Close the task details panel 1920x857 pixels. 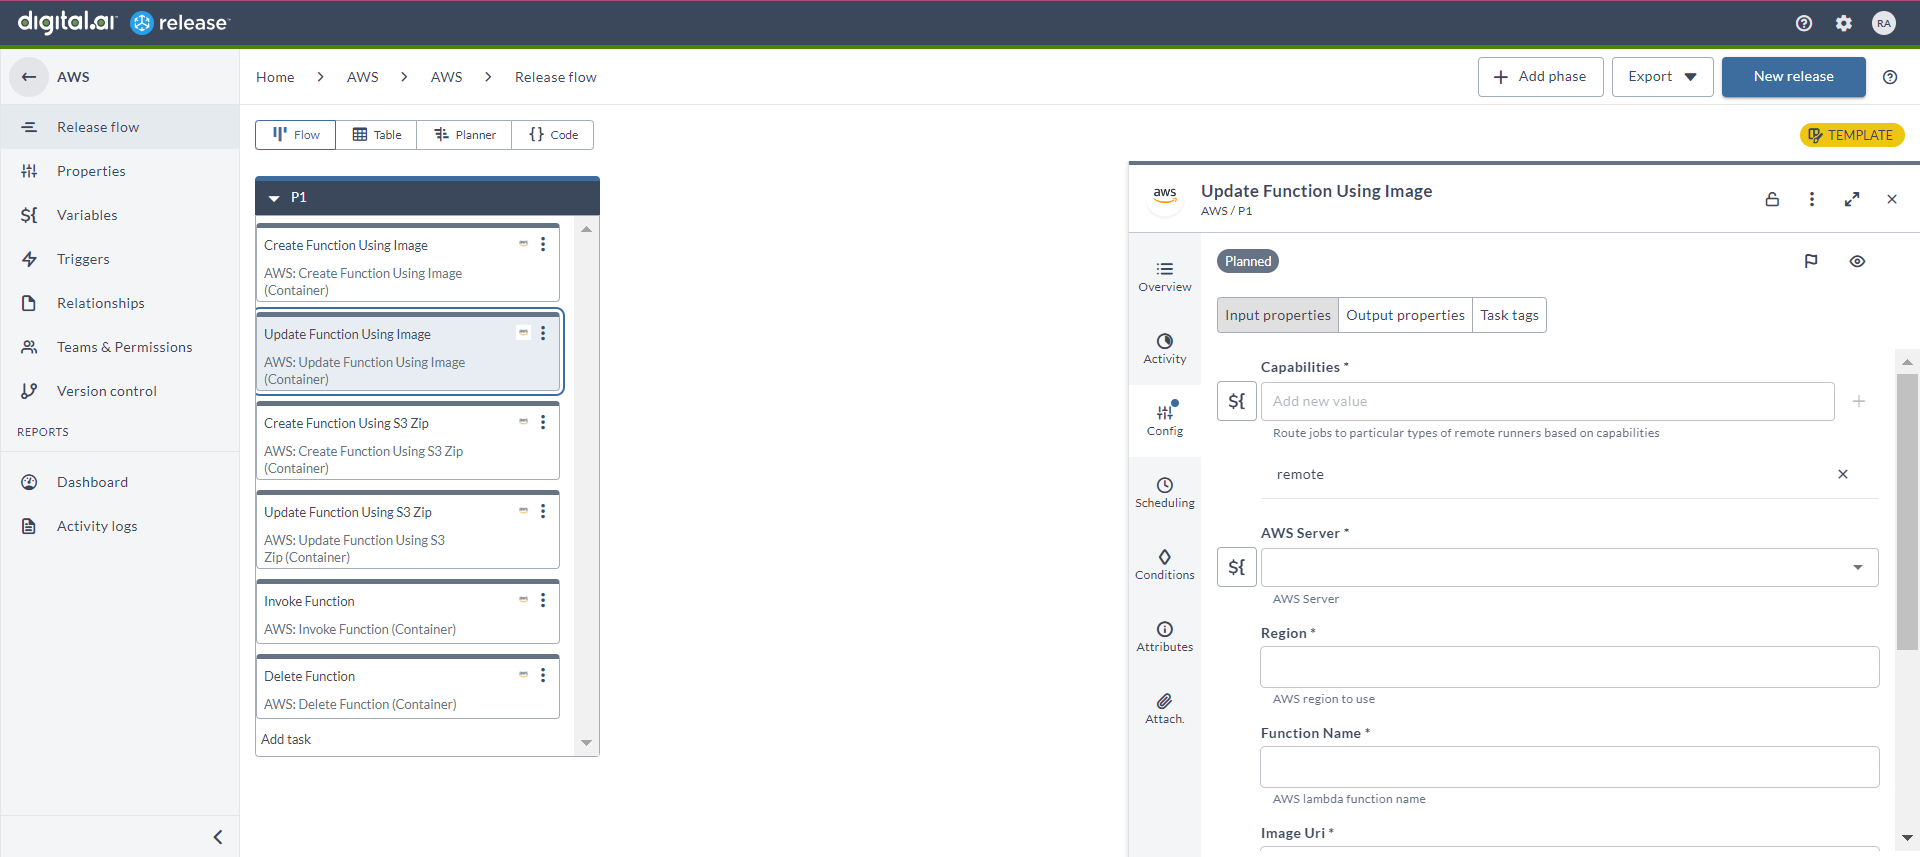pyautogui.click(x=1892, y=199)
